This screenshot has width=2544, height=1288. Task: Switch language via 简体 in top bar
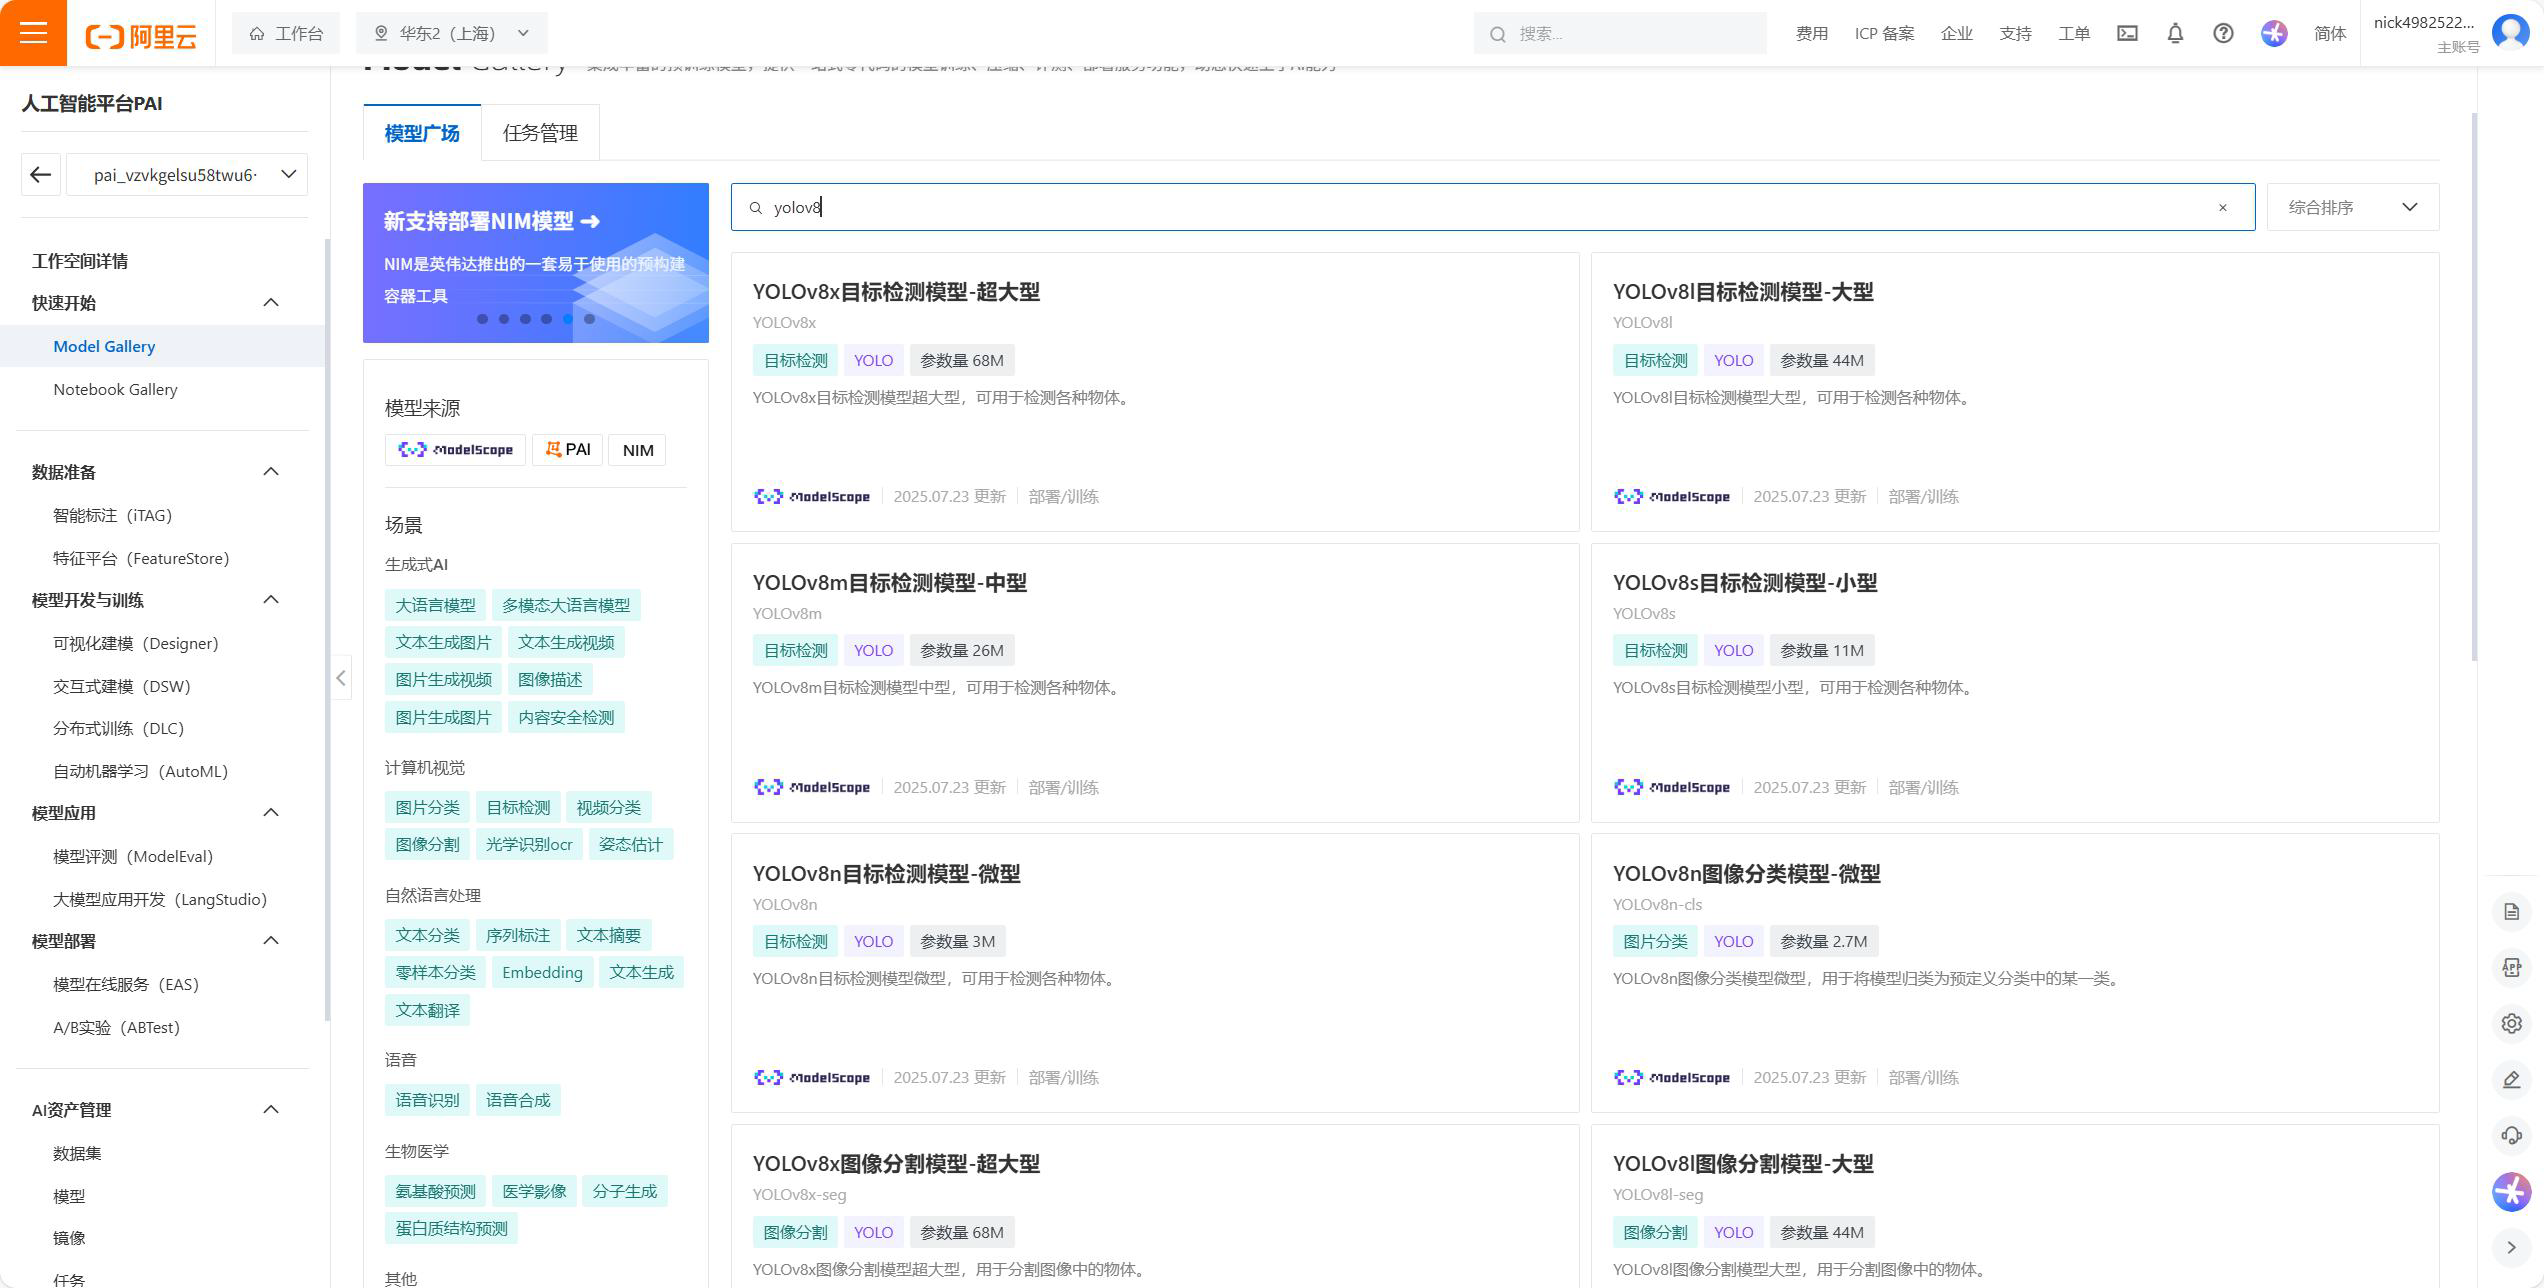(x=2330, y=33)
